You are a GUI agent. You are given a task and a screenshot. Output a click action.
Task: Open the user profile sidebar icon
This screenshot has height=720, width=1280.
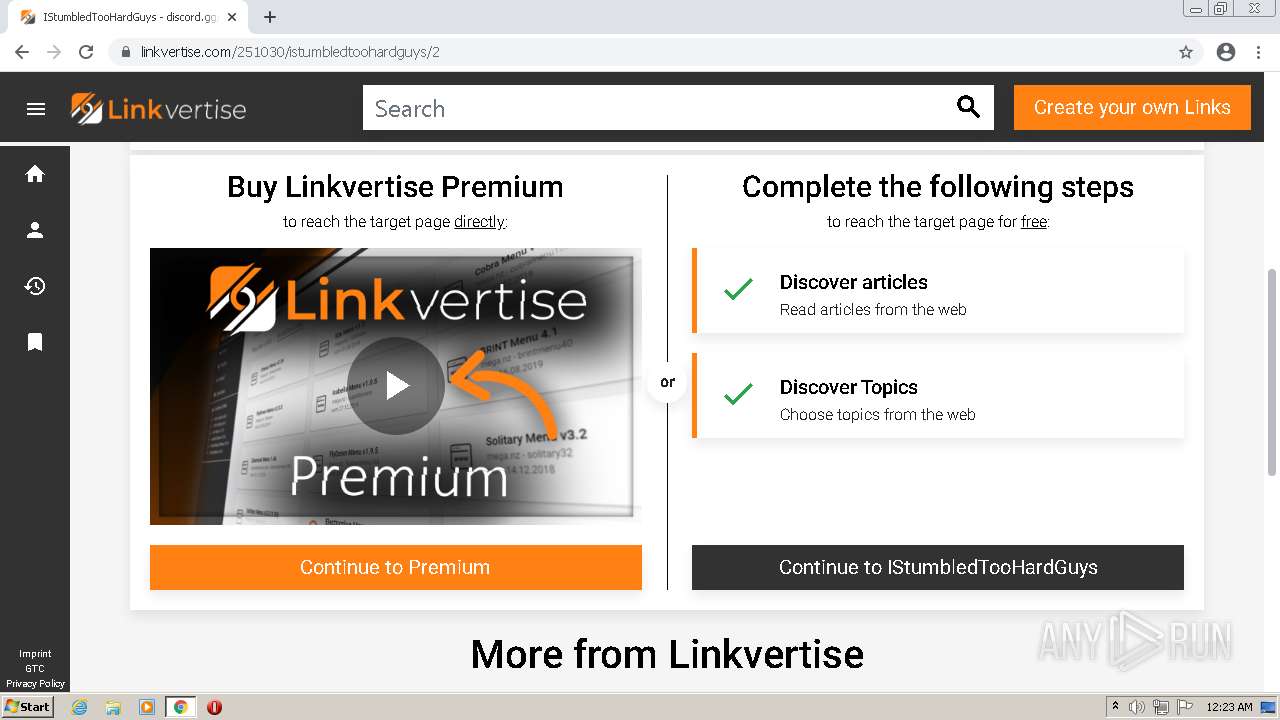[x=35, y=230]
